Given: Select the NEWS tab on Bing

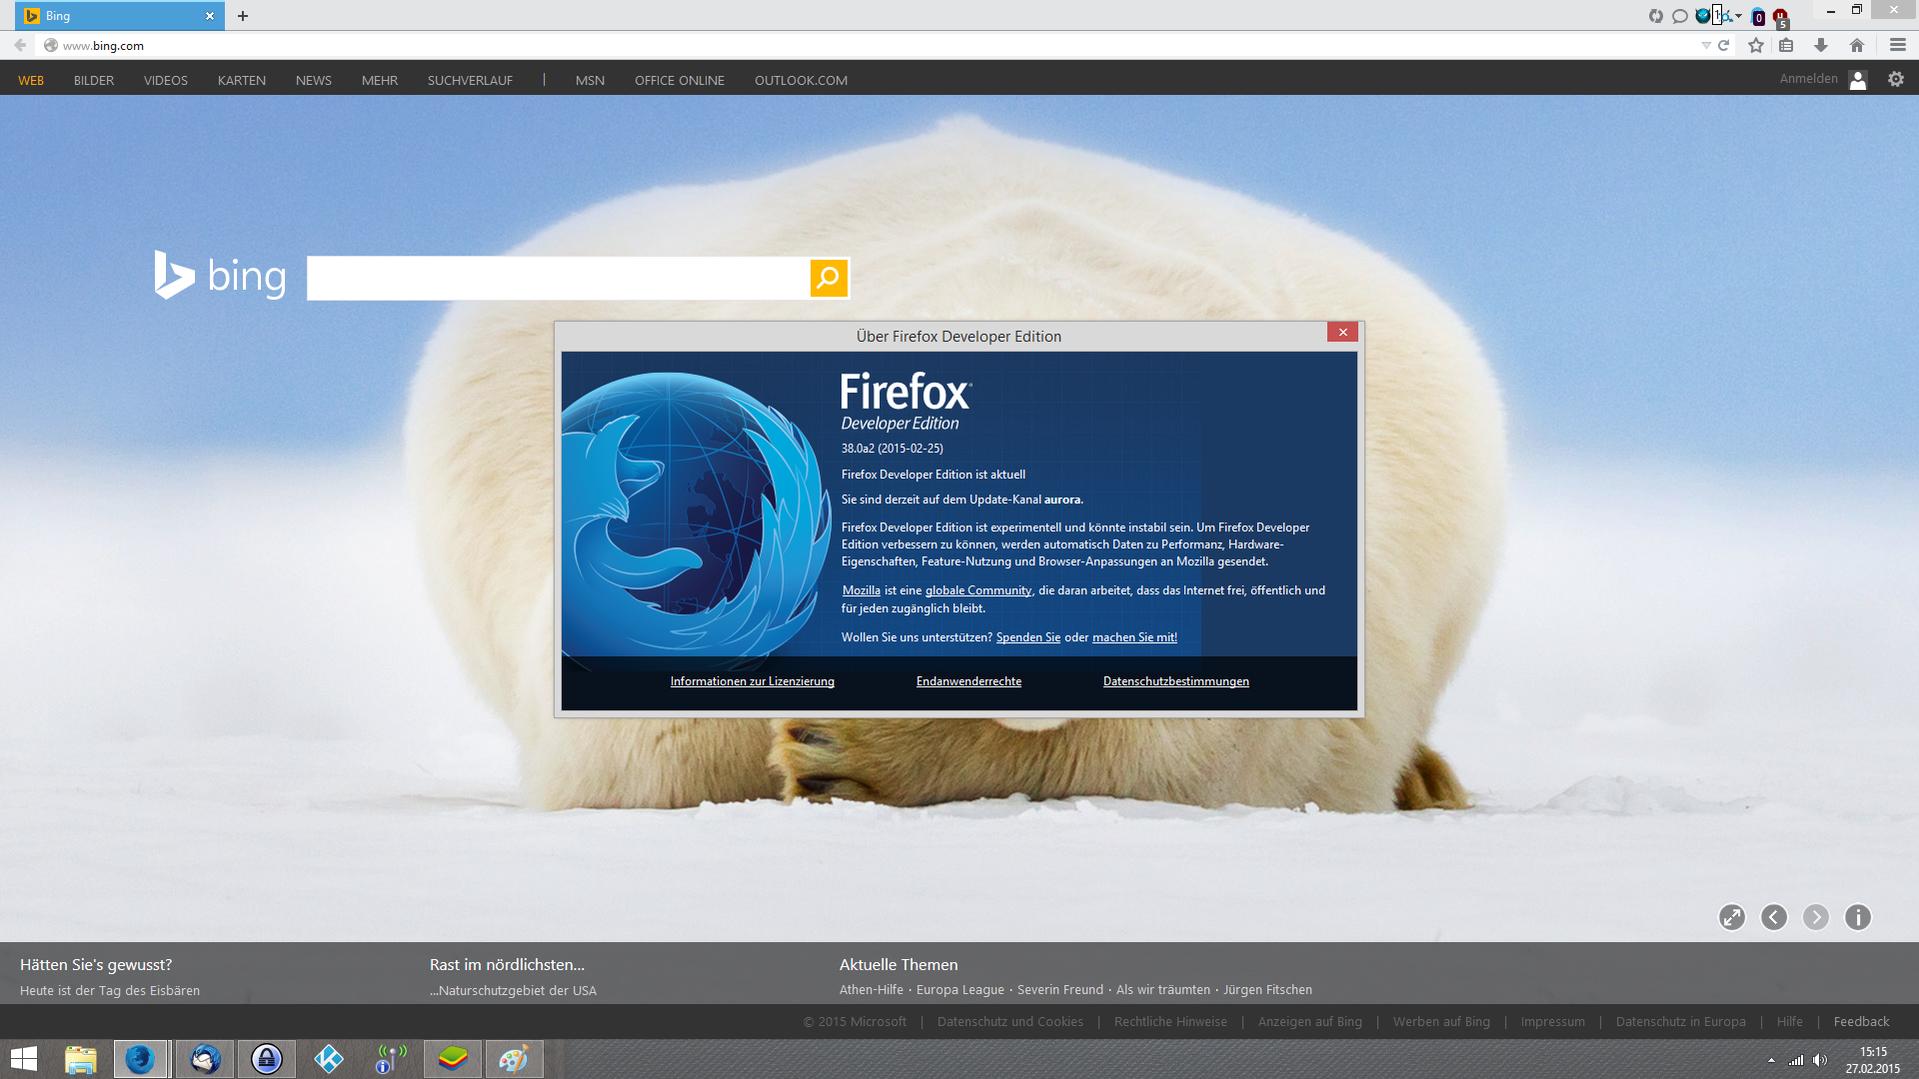Looking at the screenshot, I should click(x=313, y=80).
